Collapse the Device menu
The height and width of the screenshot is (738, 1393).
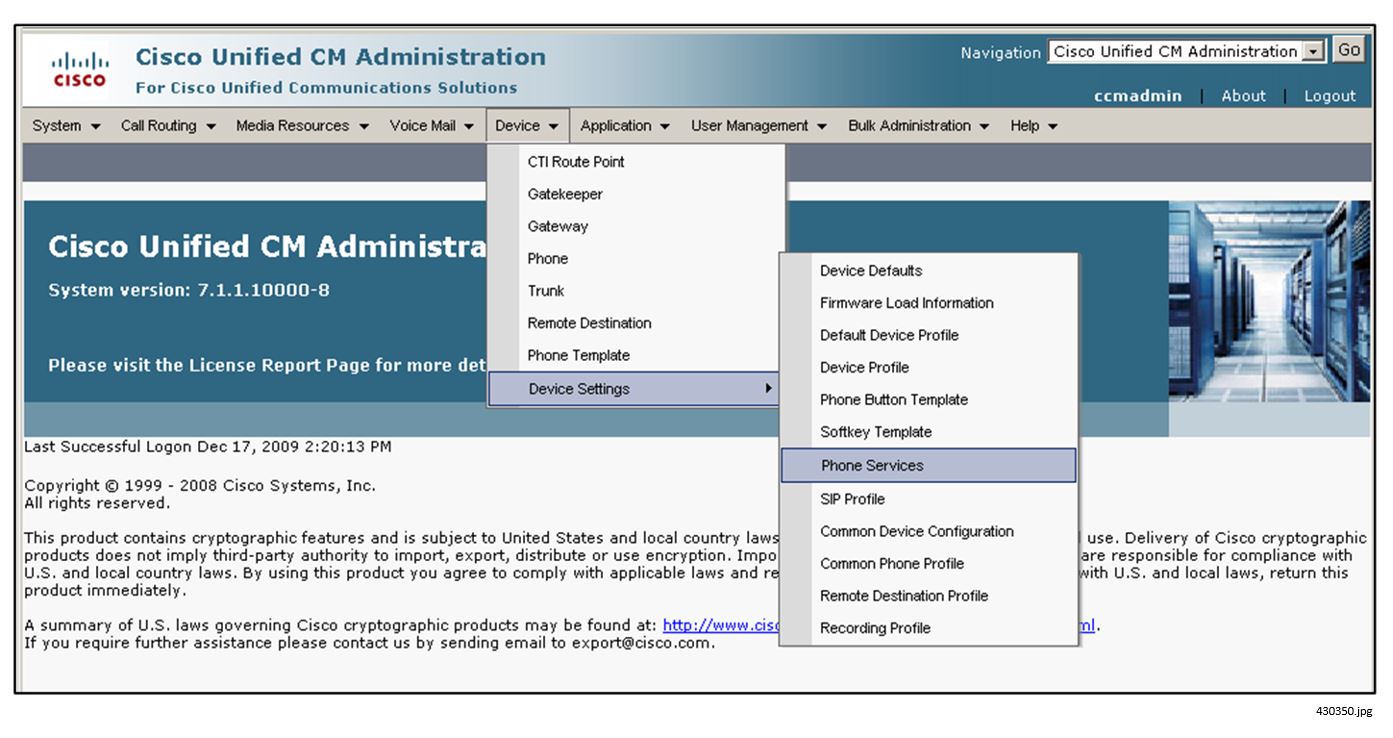(528, 126)
